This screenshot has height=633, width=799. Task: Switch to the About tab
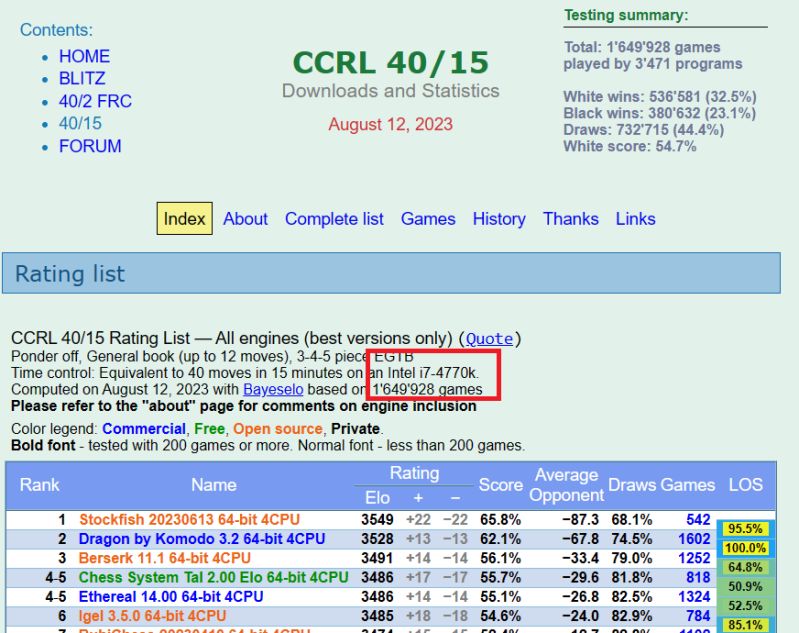tap(245, 219)
